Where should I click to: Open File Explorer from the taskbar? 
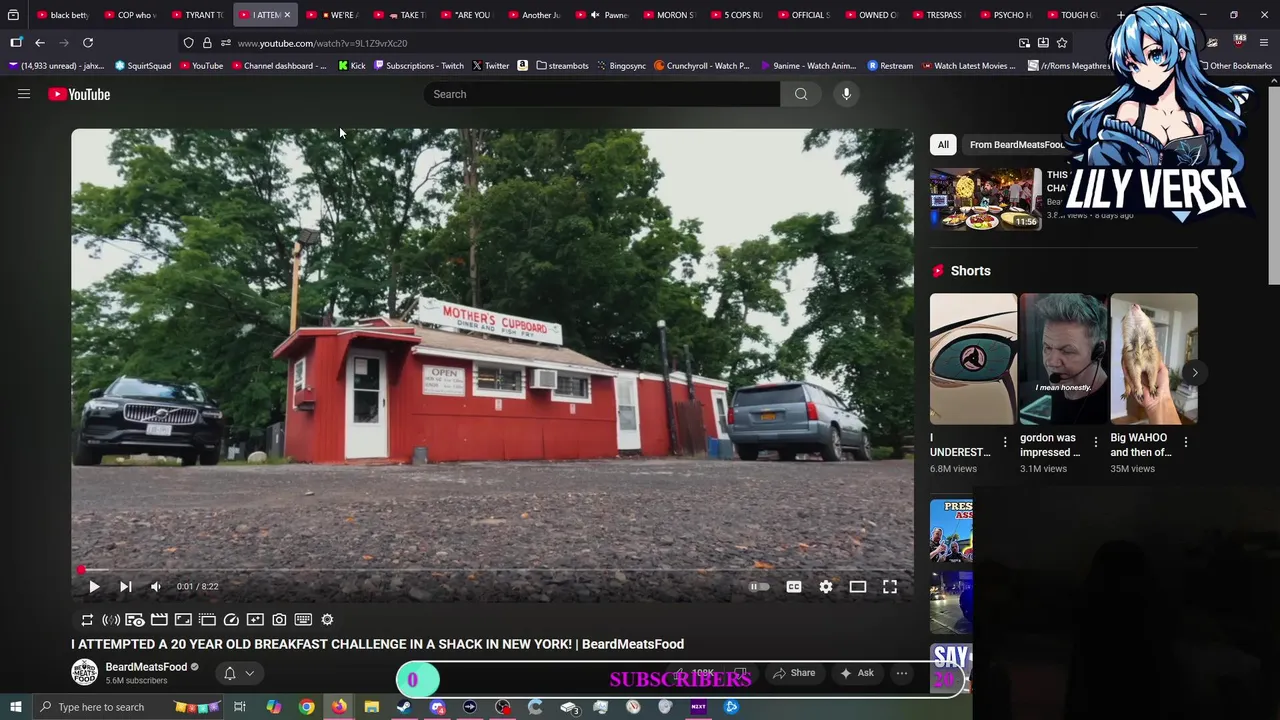(x=371, y=707)
